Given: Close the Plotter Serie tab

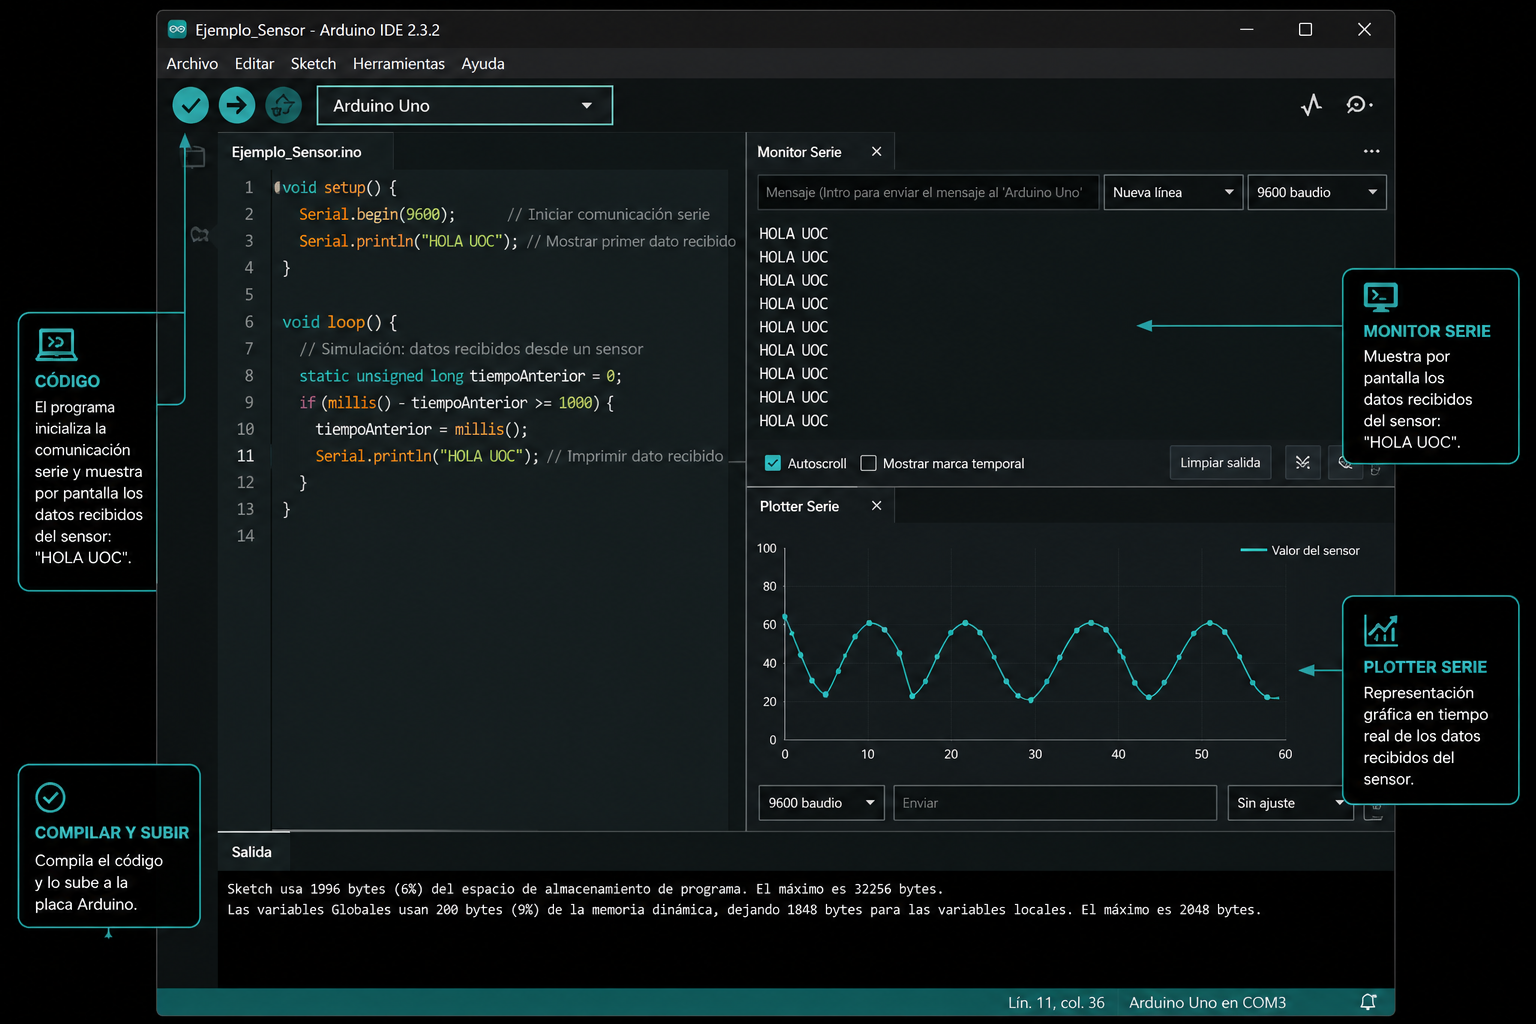Looking at the screenshot, I should pos(876,506).
